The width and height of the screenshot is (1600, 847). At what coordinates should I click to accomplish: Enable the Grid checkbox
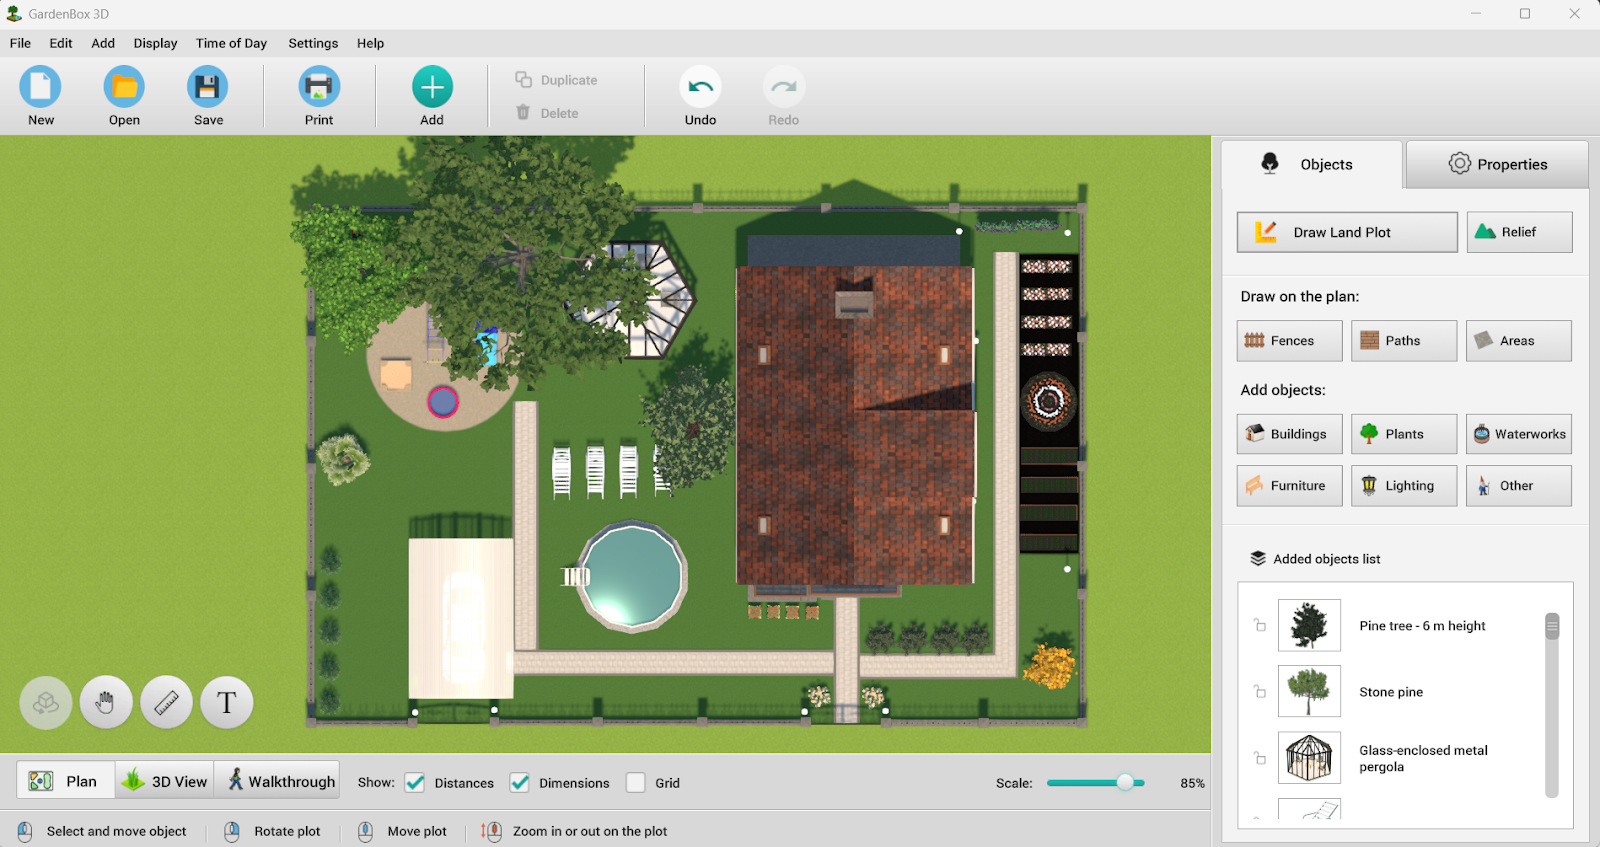(x=636, y=783)
